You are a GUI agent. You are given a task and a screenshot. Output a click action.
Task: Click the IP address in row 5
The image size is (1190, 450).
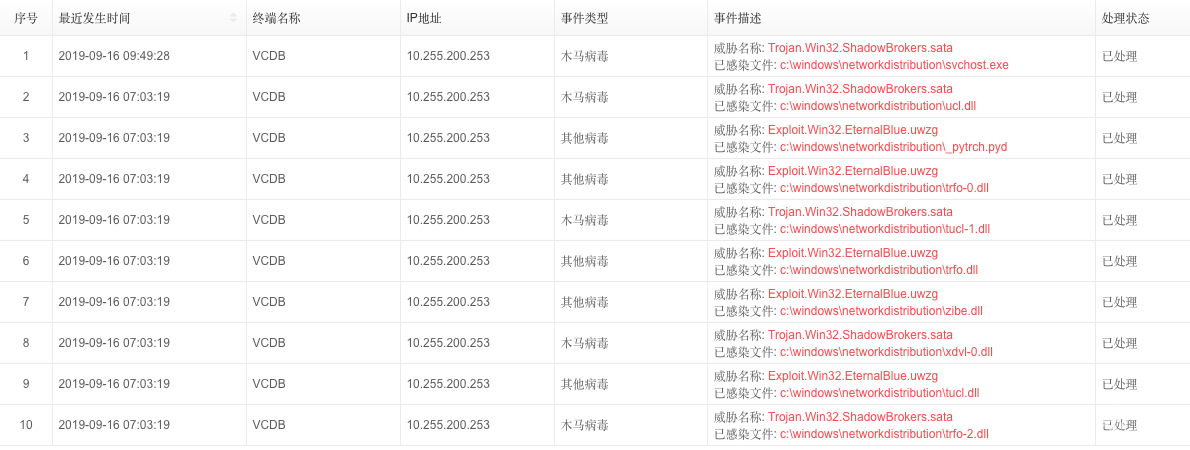(x=448, y=220)
